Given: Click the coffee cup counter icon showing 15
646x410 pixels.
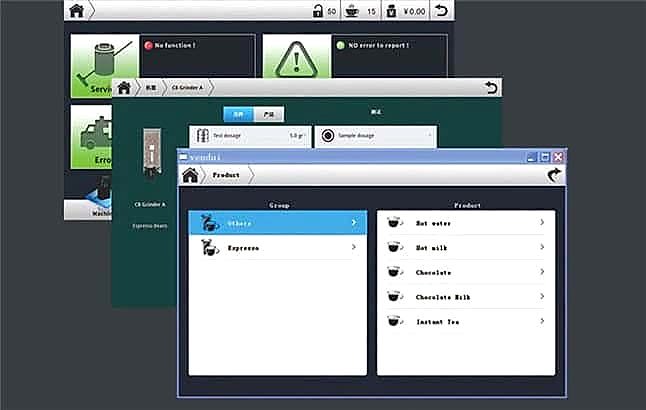Looking at the screenshot, I should click(352, 11).
